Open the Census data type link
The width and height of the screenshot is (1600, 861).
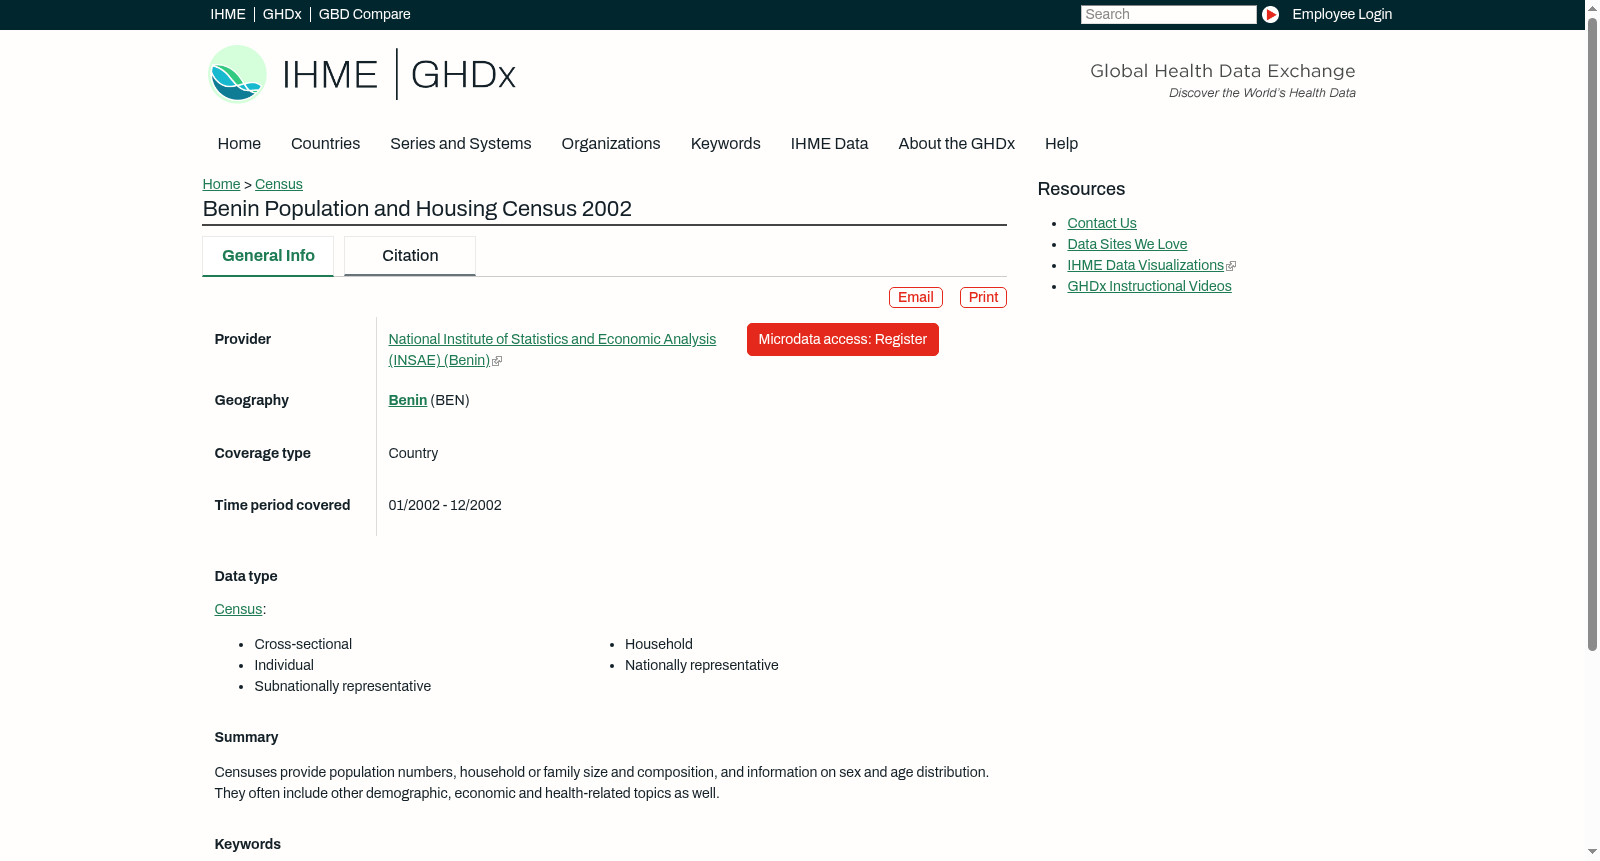[238, 609]
